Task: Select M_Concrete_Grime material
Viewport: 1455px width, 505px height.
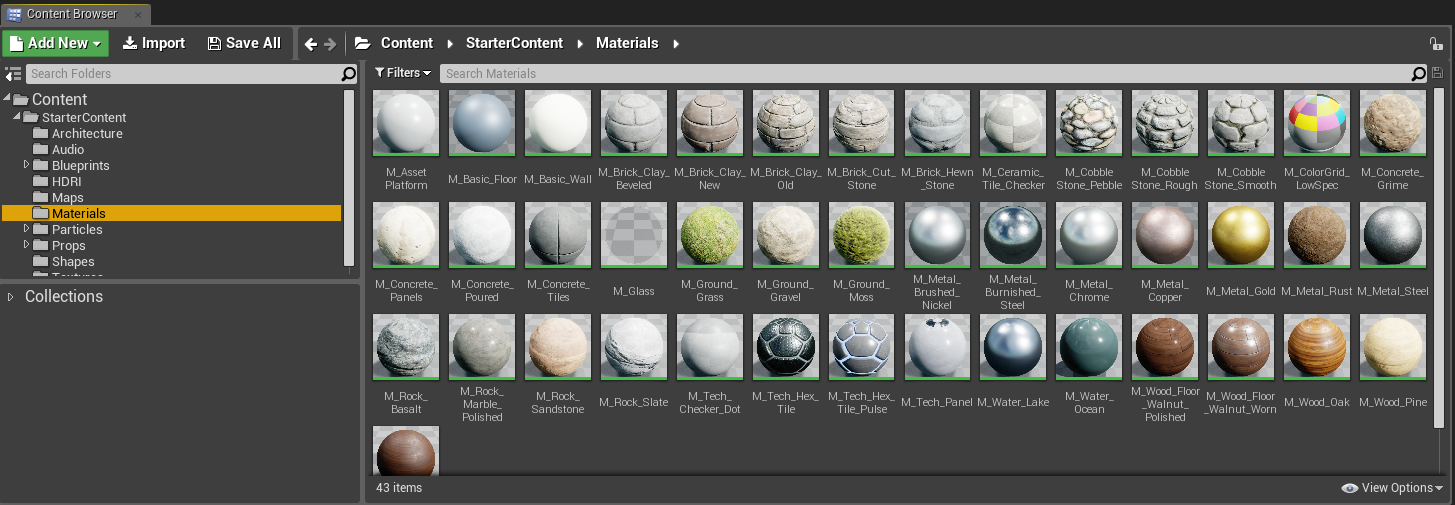Action: tap(1393, 141)
